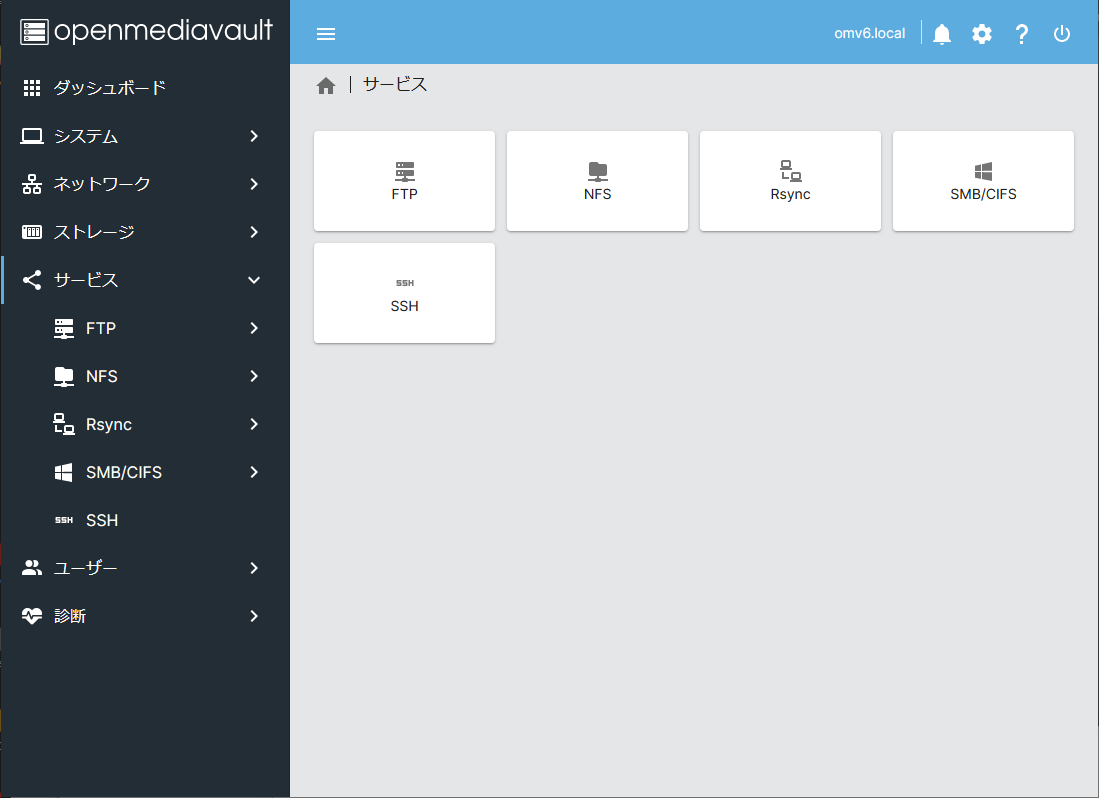Expand the System menu chevron
This screenshot has width=1099, height=798.
click(x=254, y=136)
